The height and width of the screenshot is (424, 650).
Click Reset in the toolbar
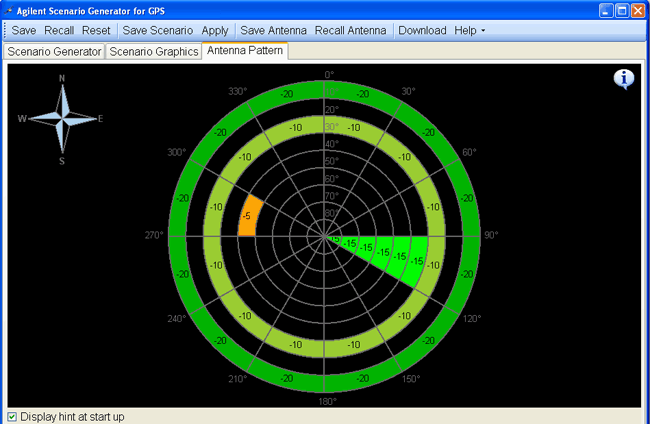(96, 30)
